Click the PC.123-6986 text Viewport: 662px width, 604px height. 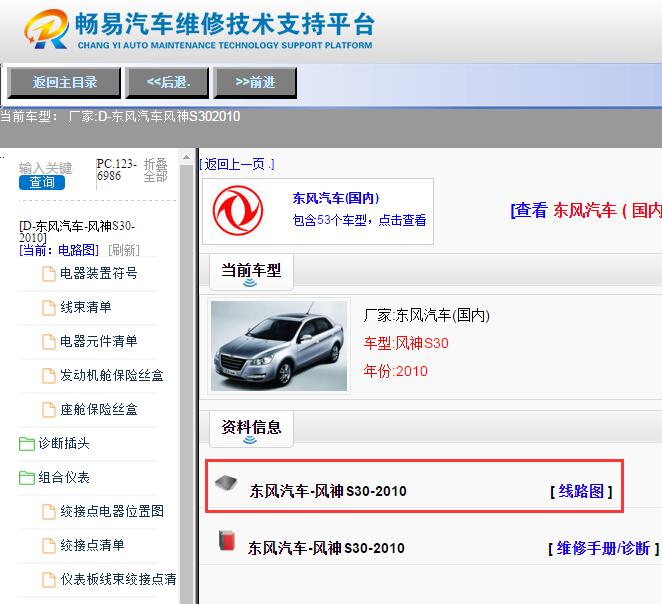117,170
